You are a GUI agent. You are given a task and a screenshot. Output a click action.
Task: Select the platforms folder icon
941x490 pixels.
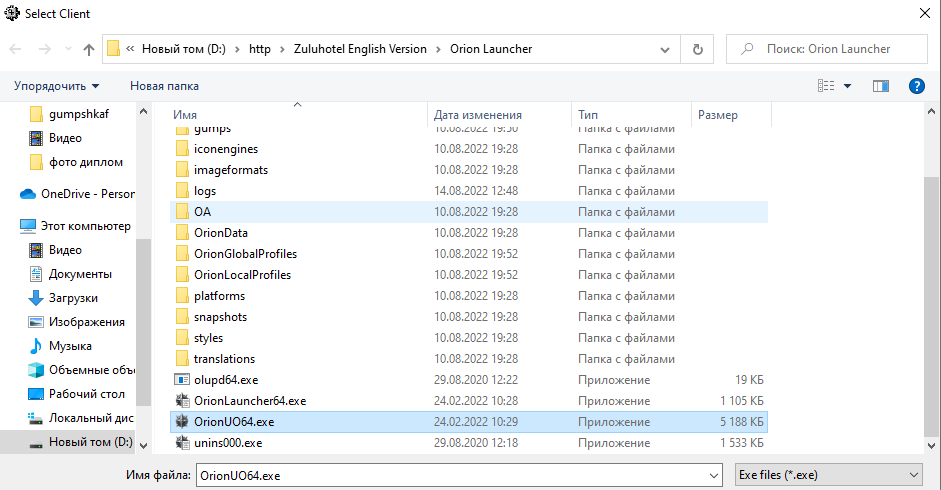click(x=182, y=296)
